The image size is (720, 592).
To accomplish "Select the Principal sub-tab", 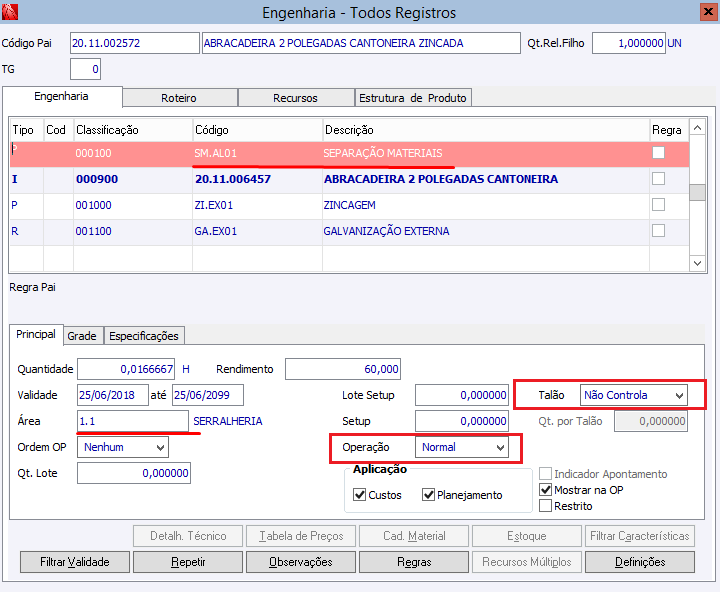I will [x=36, y=334].
